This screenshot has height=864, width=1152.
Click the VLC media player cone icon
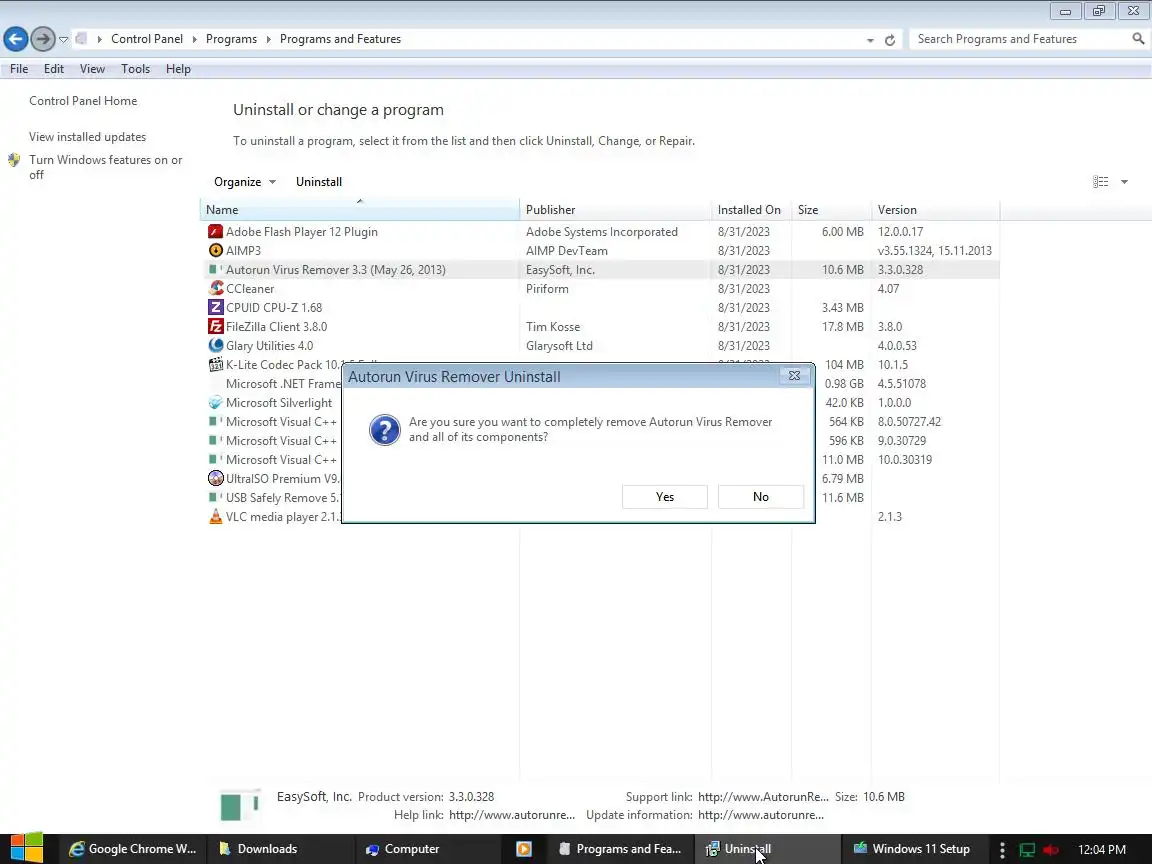[215, 516]
